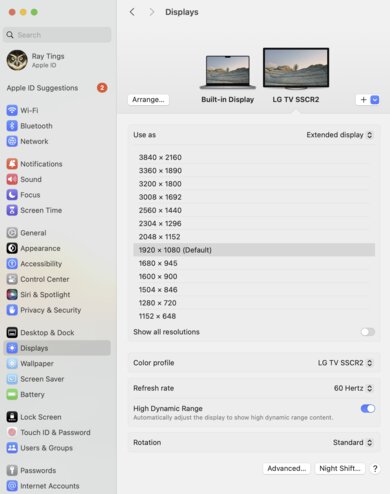
Task: Select the Screen Time hourglass icon
Action: click(x=12, y=210)
